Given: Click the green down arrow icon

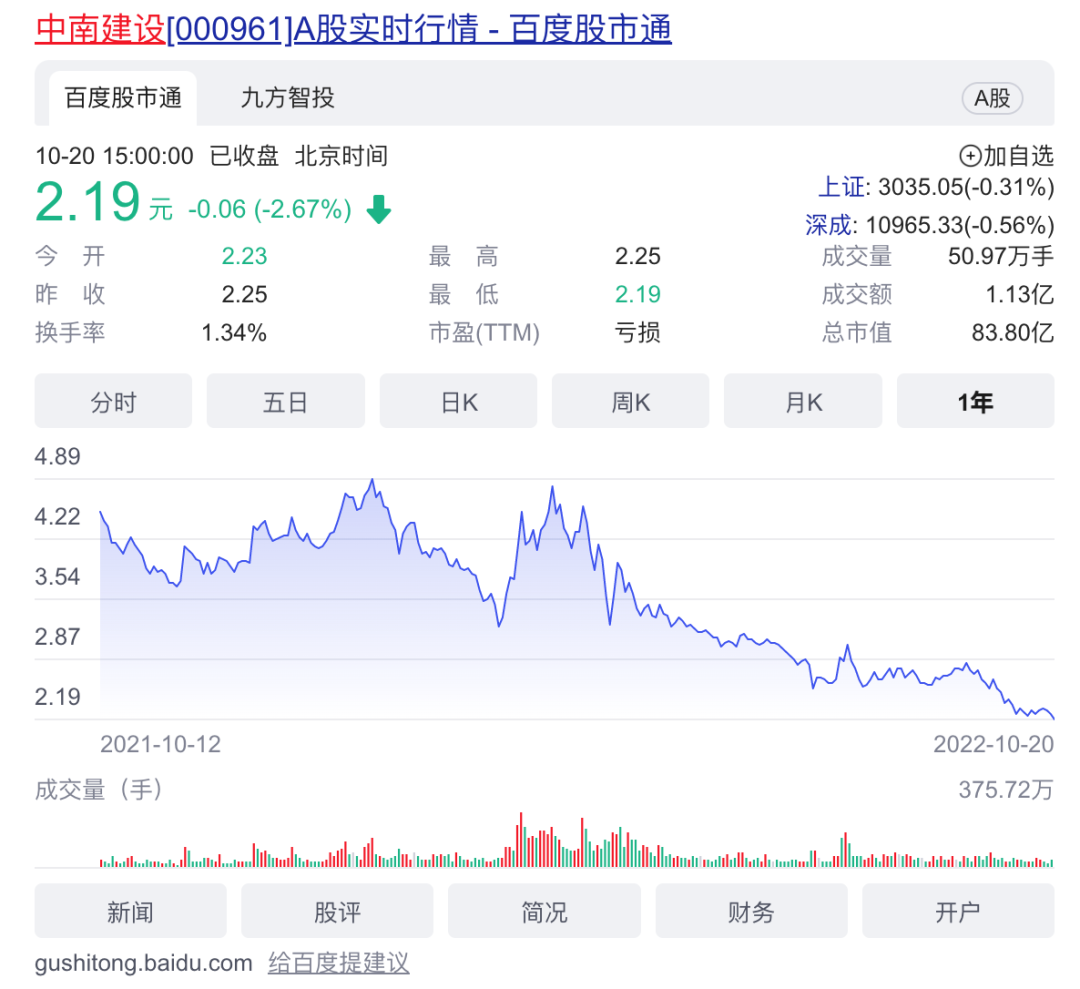Looking at the screenshot, I should (x=378, y=210).
